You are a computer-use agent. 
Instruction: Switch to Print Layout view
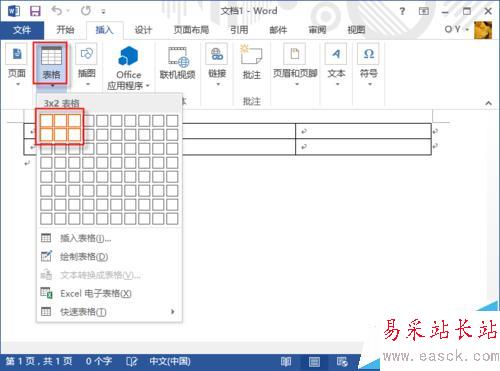point(314,362)
